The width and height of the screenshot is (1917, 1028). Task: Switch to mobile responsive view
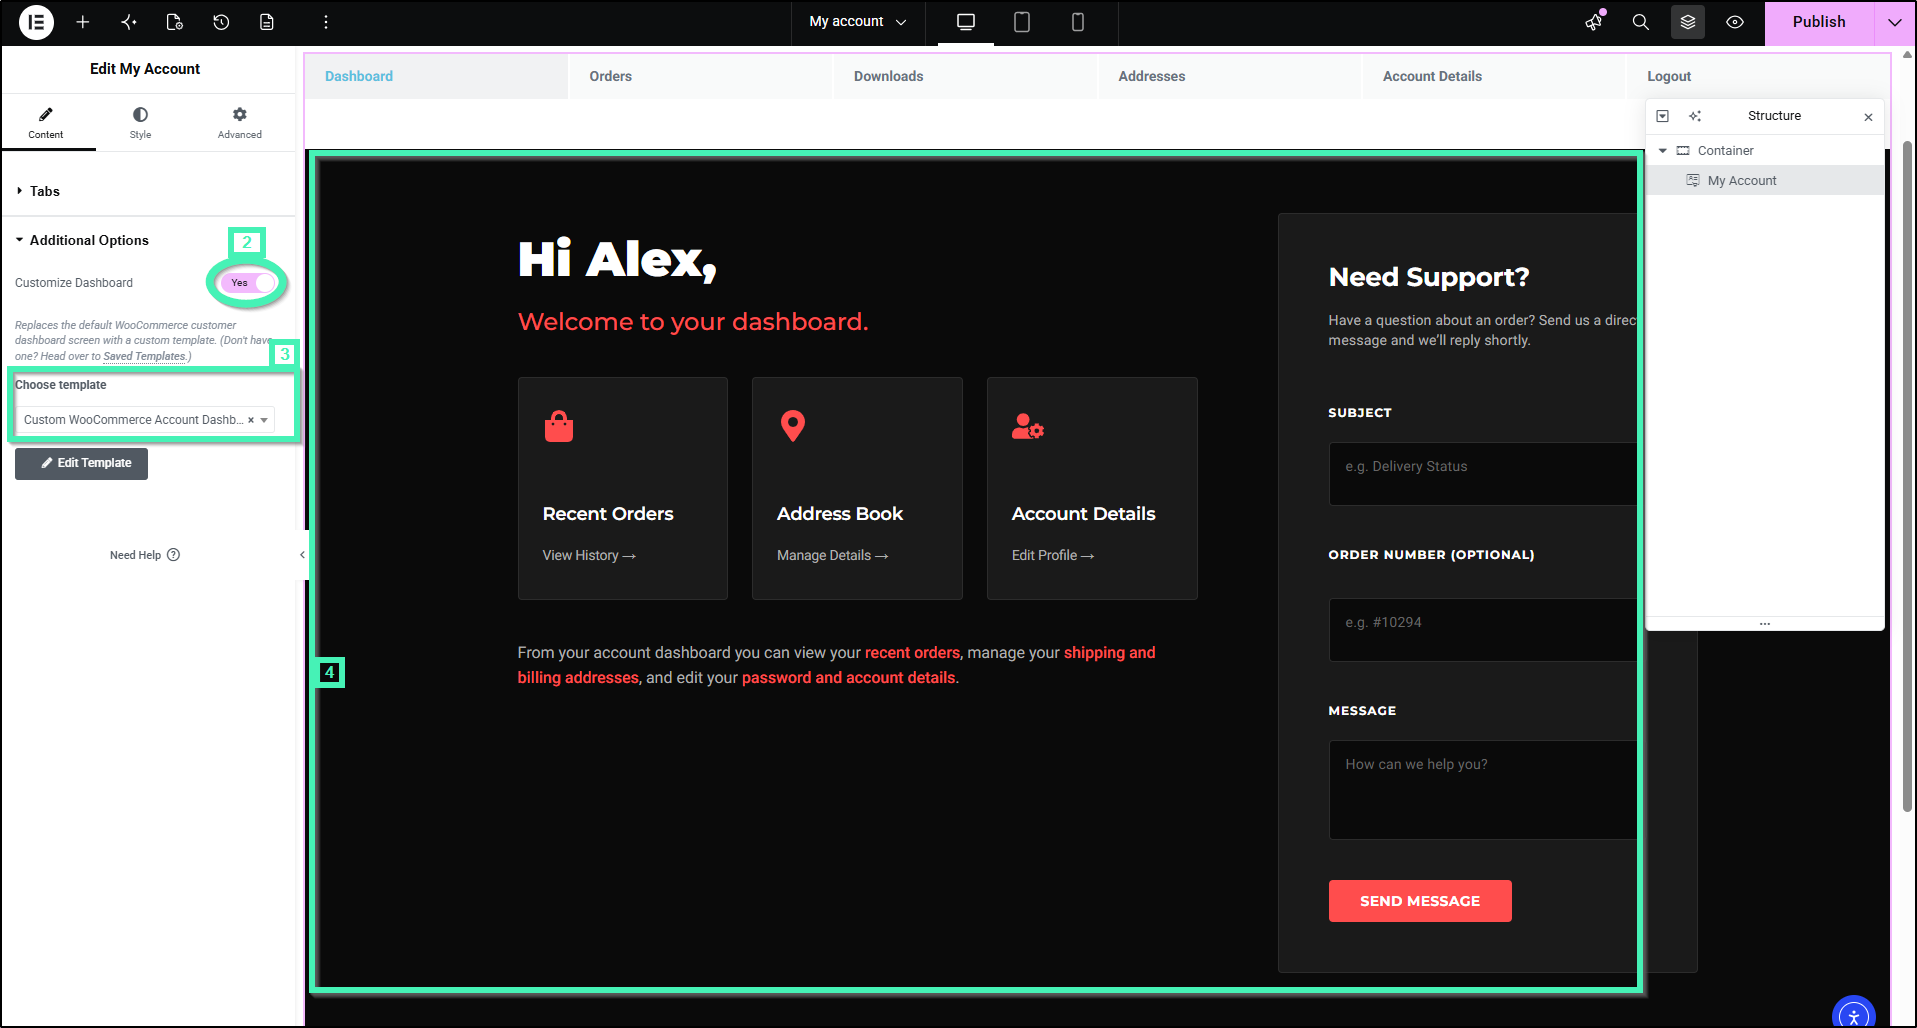tap(1078, 22)
